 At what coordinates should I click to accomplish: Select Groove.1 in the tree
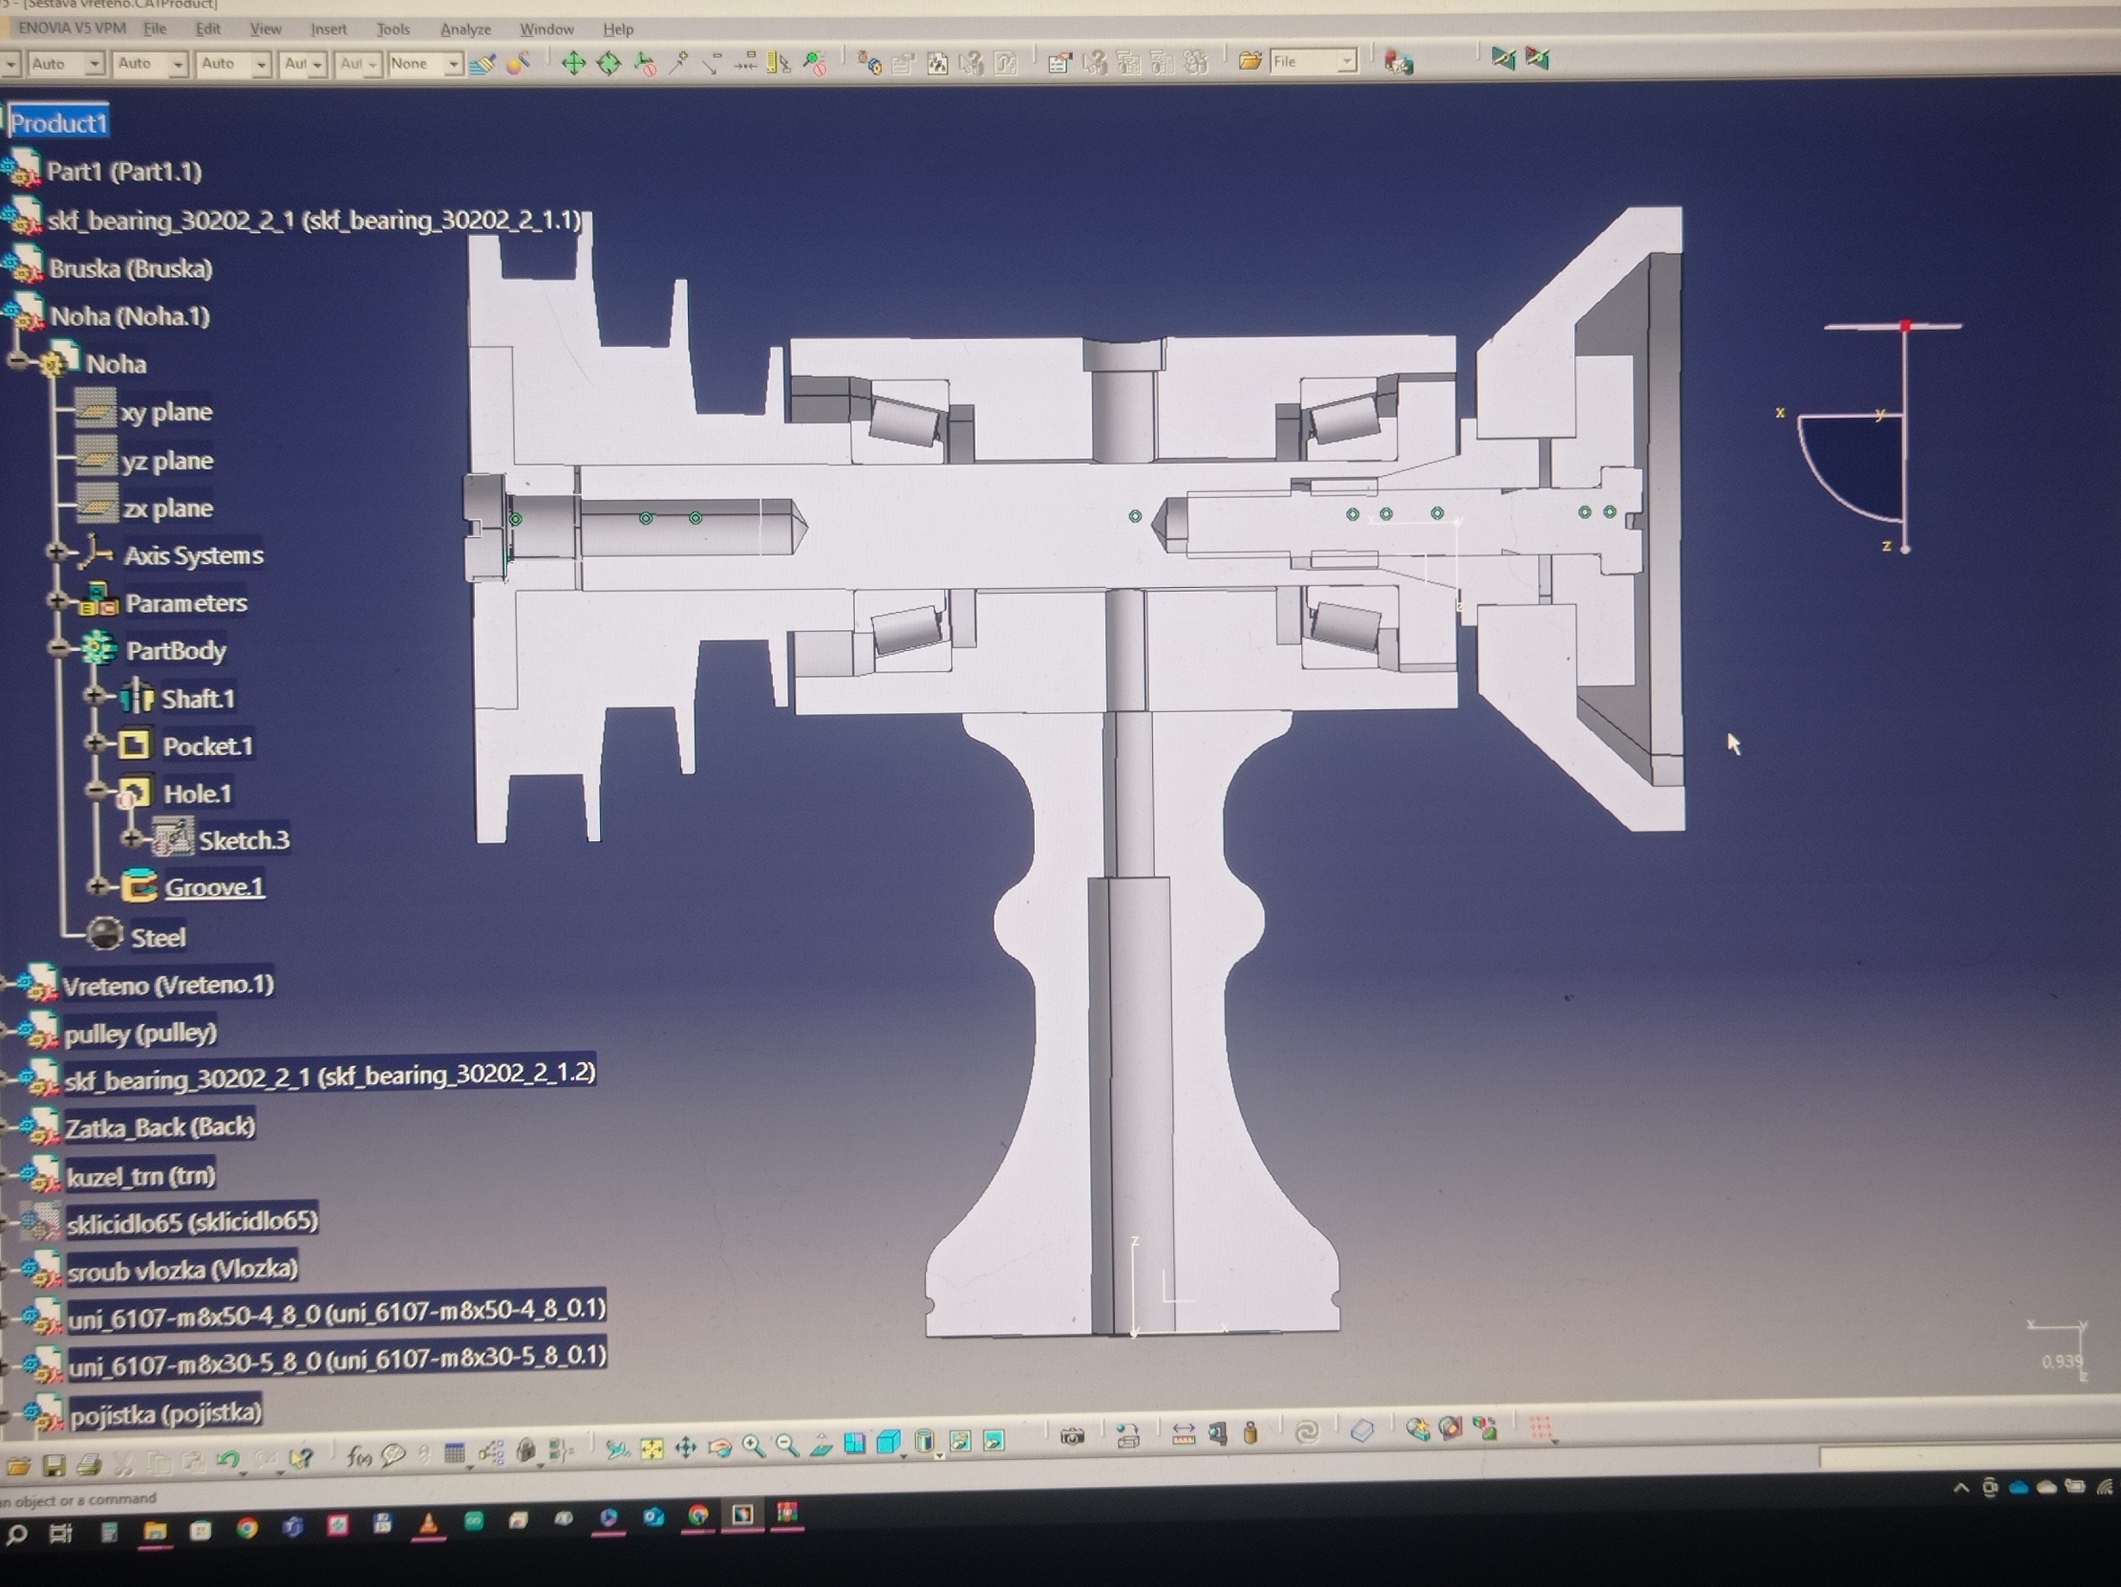[213, 887]
